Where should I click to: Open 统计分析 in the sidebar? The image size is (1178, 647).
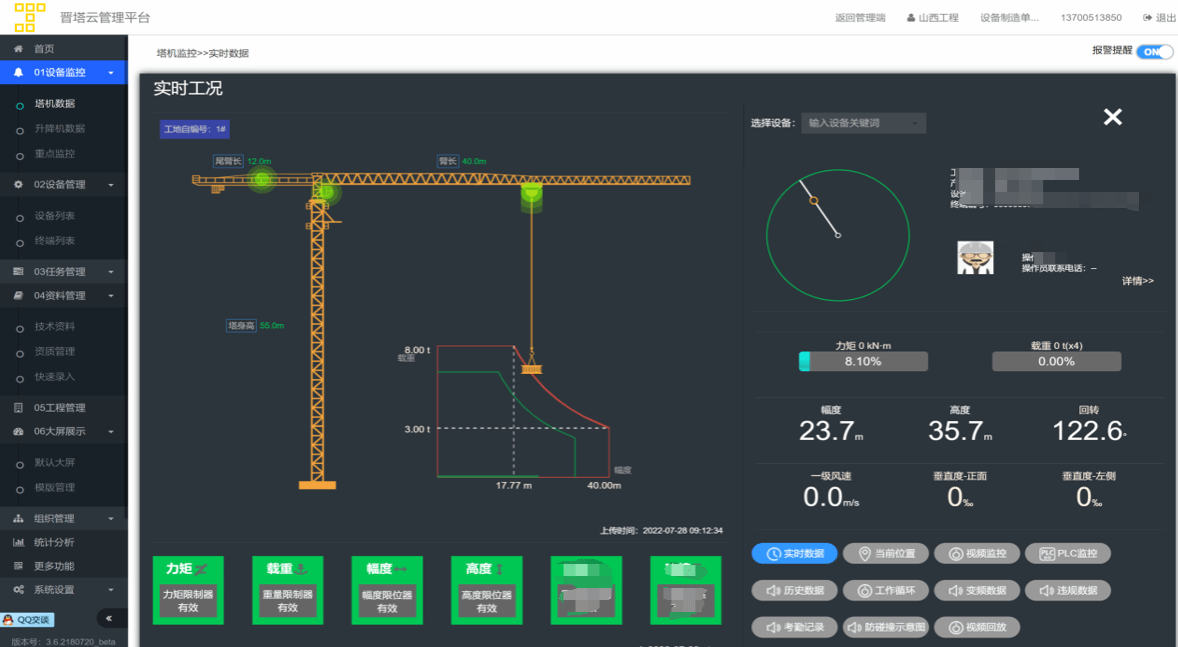pos(54,543)
